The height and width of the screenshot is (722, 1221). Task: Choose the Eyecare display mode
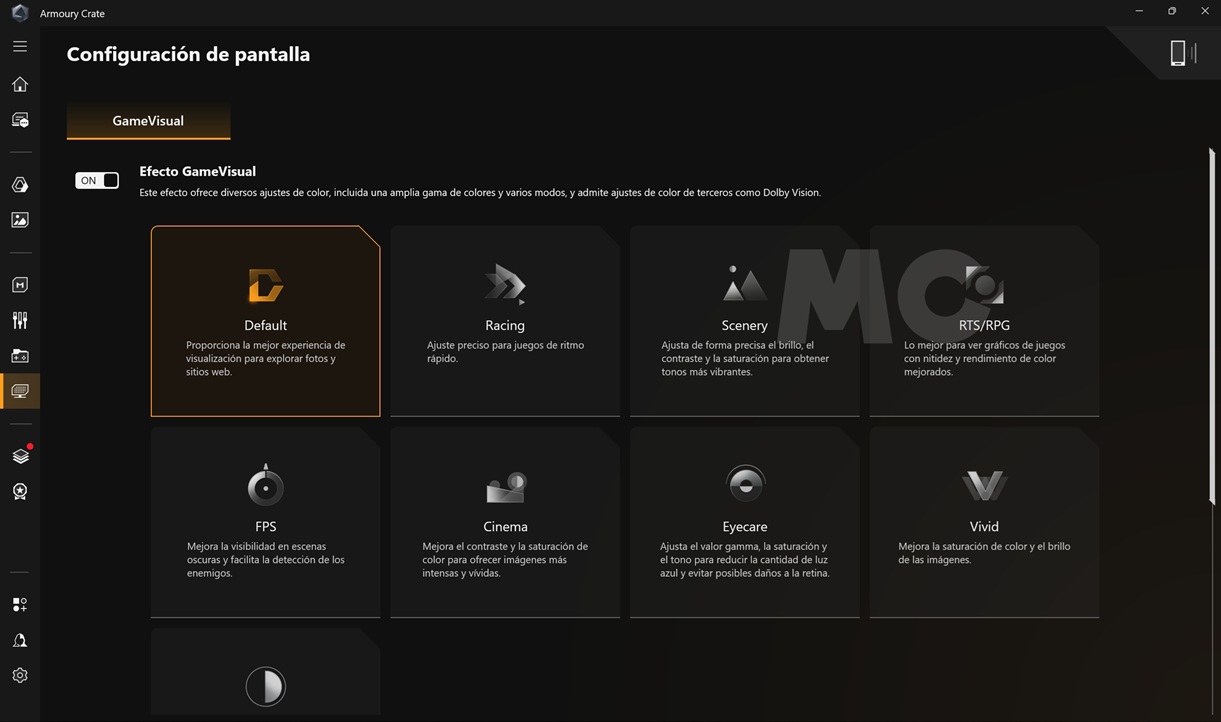click(x=745, y=521)
